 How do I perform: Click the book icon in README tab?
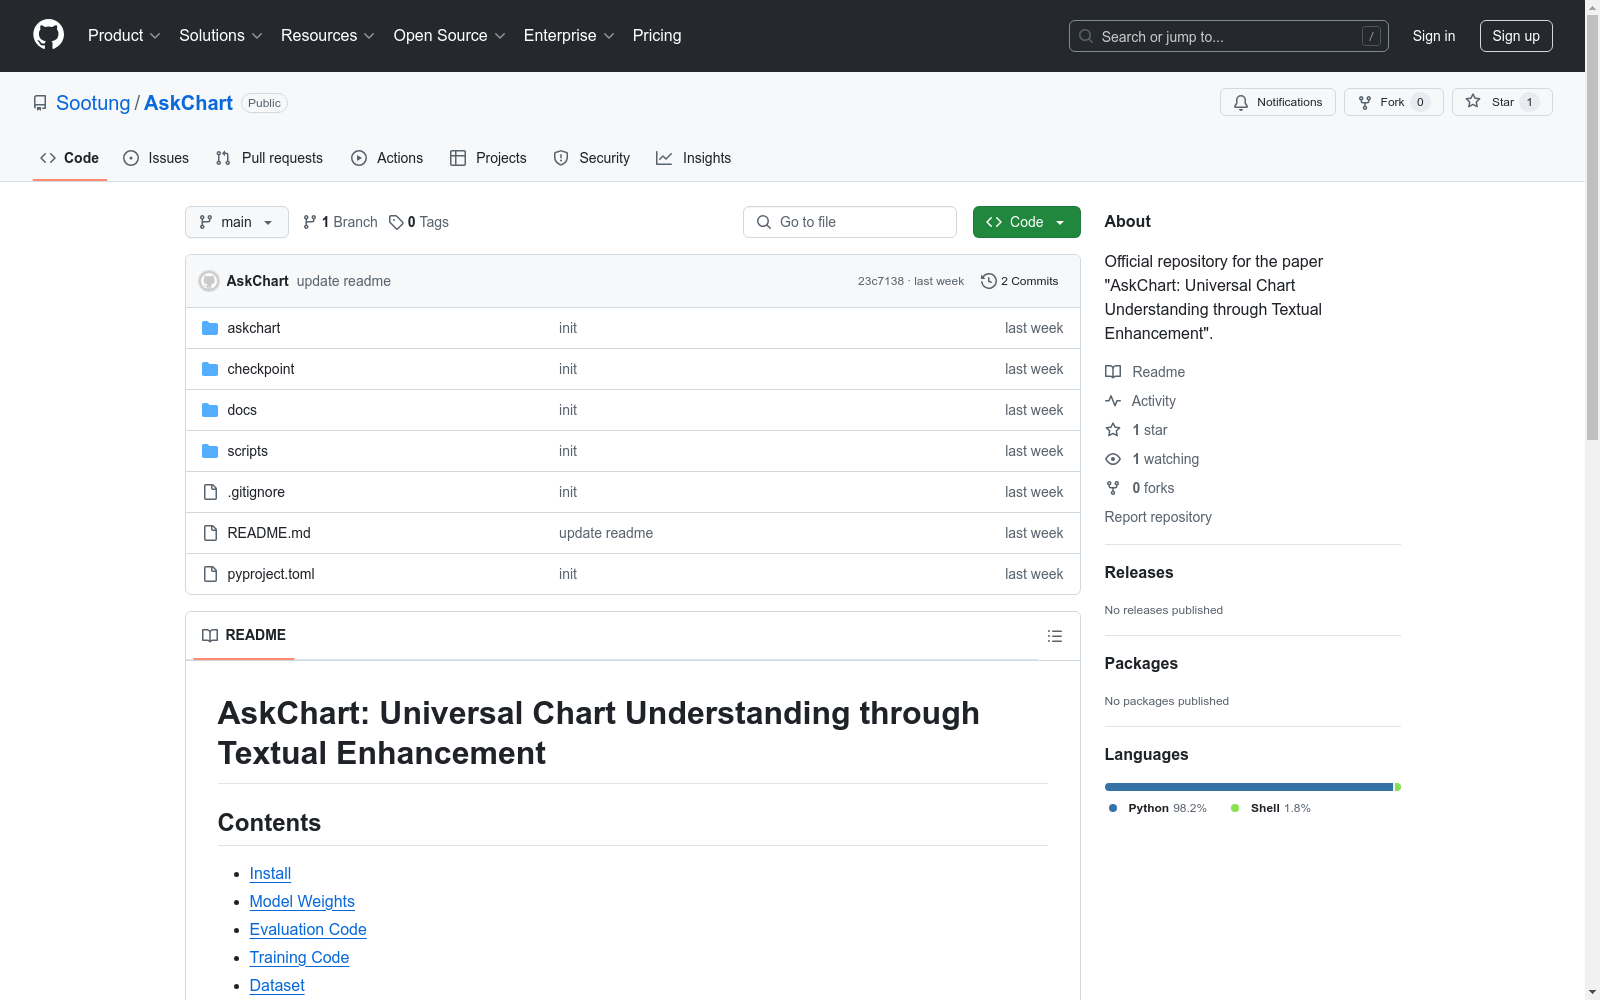coord(210,635)
